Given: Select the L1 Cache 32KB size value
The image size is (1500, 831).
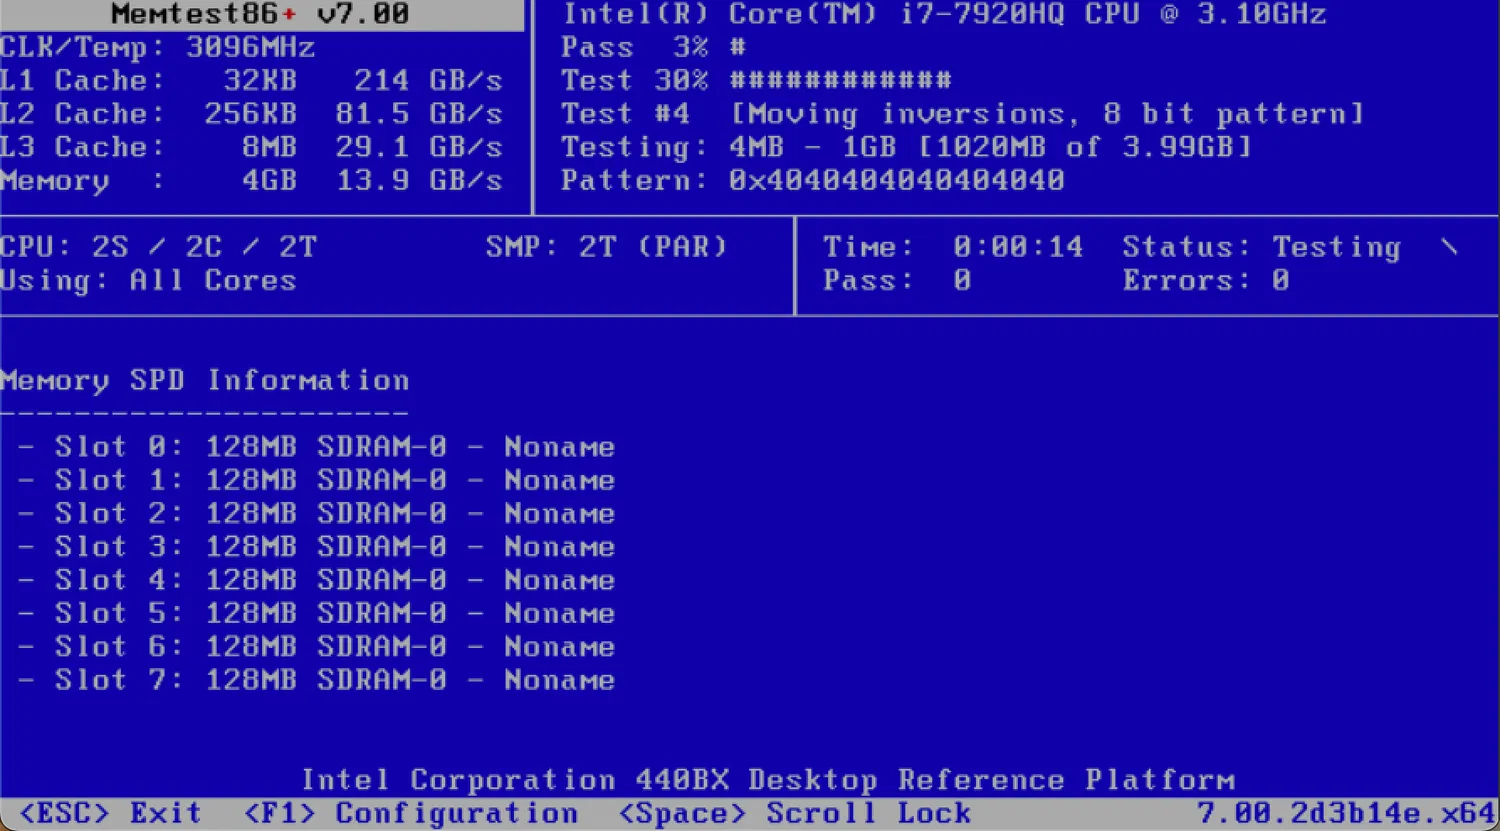Looking at the screenshot, I should (x=260, y=80).
